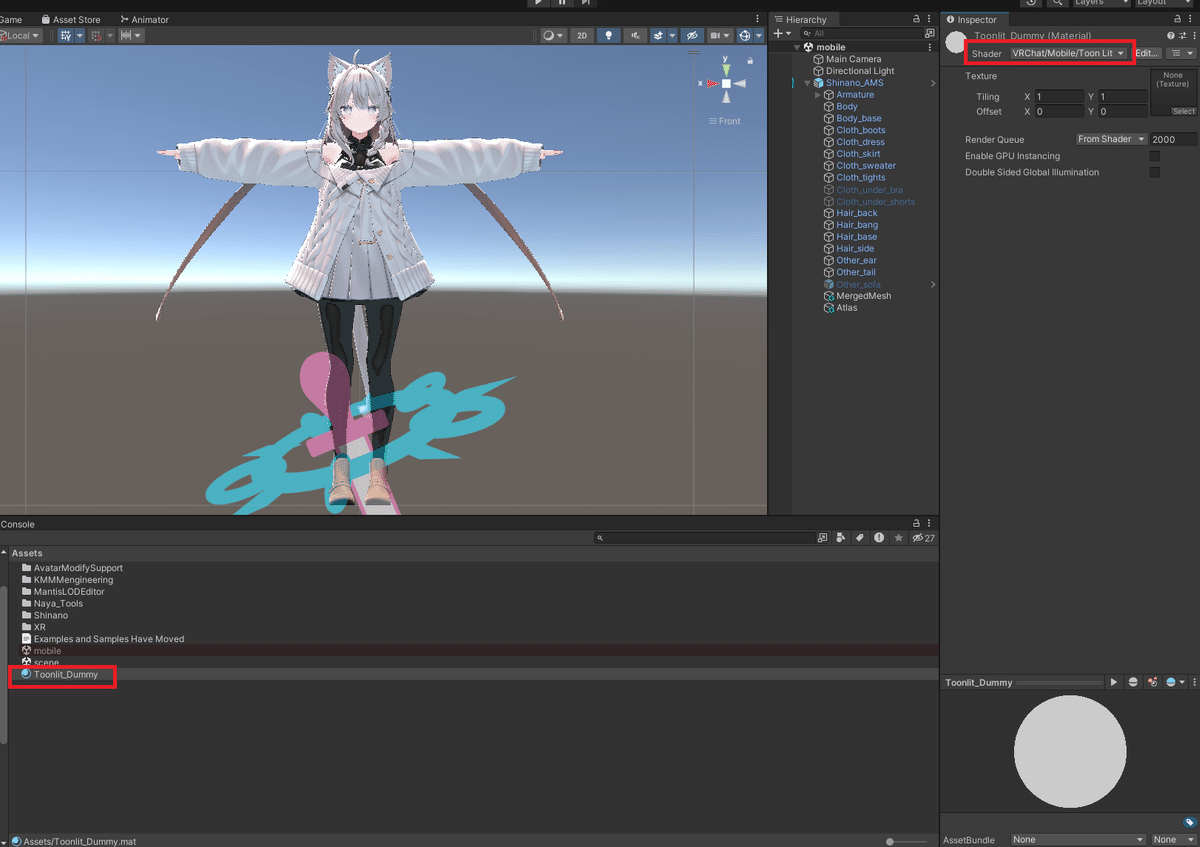Toggle hidden objects visibility in Scene
The image size is (1200, 847).
click(691, 35)
